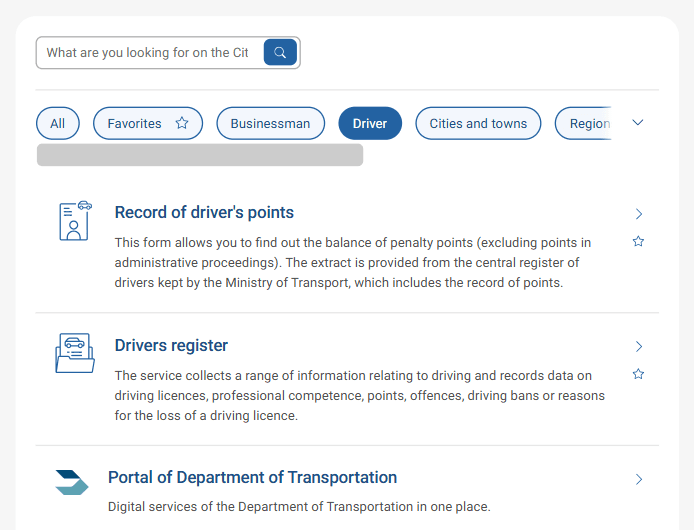Open the Drivers register title link
The width and height of the screenshot is (694, 530).
pos(171,345)
